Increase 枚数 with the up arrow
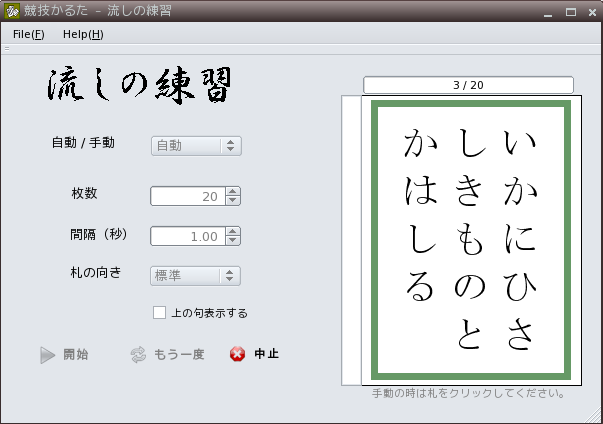 [x=232, y=192]
